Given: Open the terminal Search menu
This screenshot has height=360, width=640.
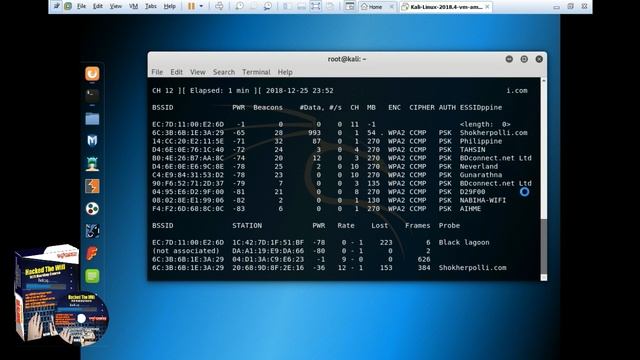Looking at the screenshot, I should click(x=224, y=72).
